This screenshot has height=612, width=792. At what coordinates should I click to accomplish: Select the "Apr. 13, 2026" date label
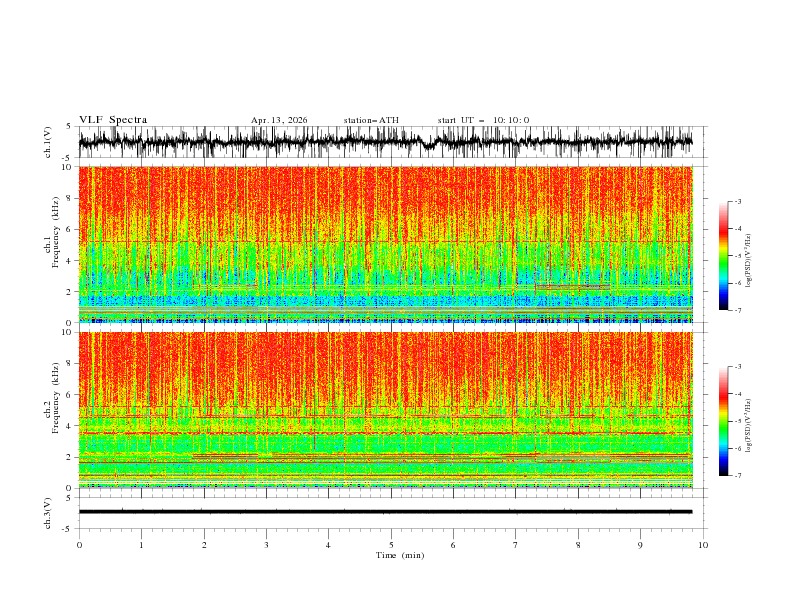click(279, 120)
